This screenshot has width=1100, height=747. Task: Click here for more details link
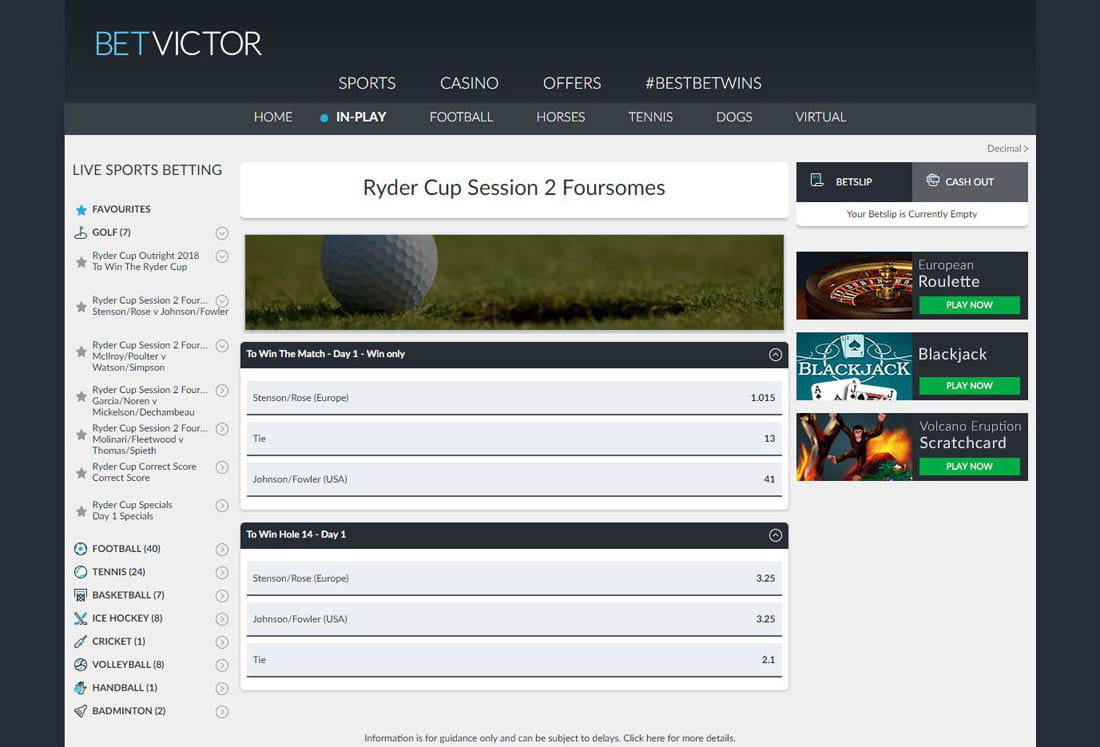(679, 738)
